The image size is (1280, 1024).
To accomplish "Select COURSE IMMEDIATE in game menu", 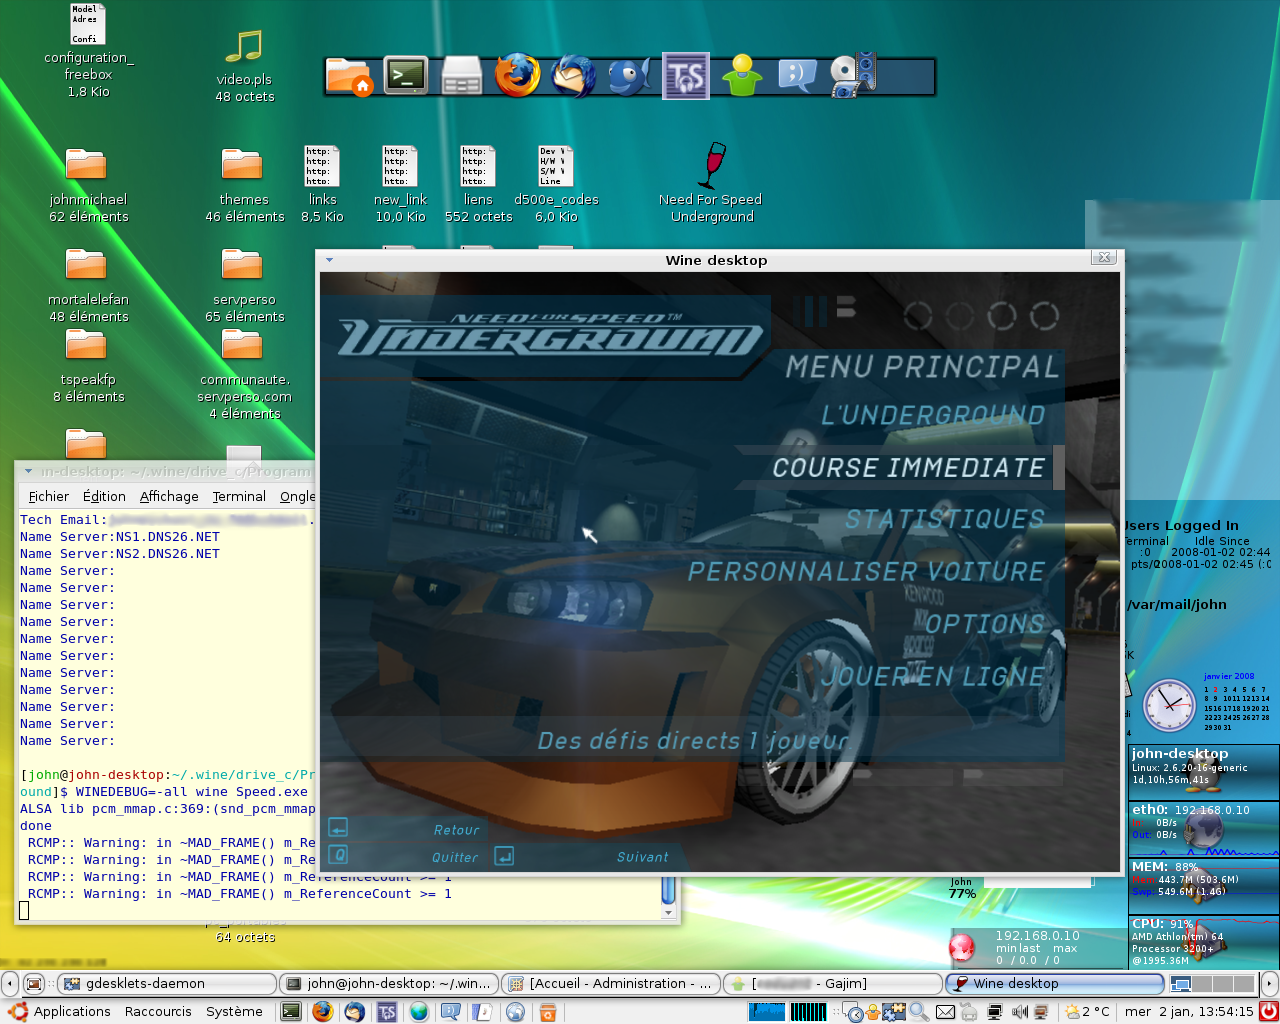I will [908, 467].
